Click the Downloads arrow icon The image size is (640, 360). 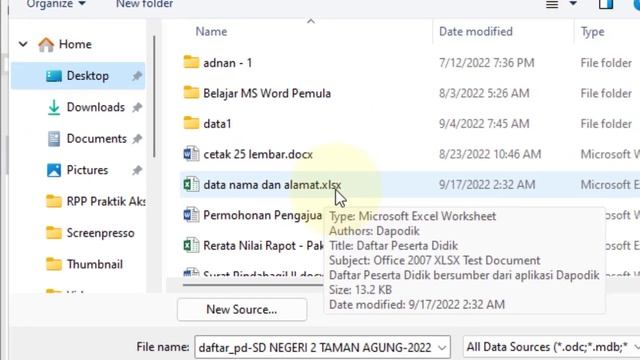(x=54, y=108)
